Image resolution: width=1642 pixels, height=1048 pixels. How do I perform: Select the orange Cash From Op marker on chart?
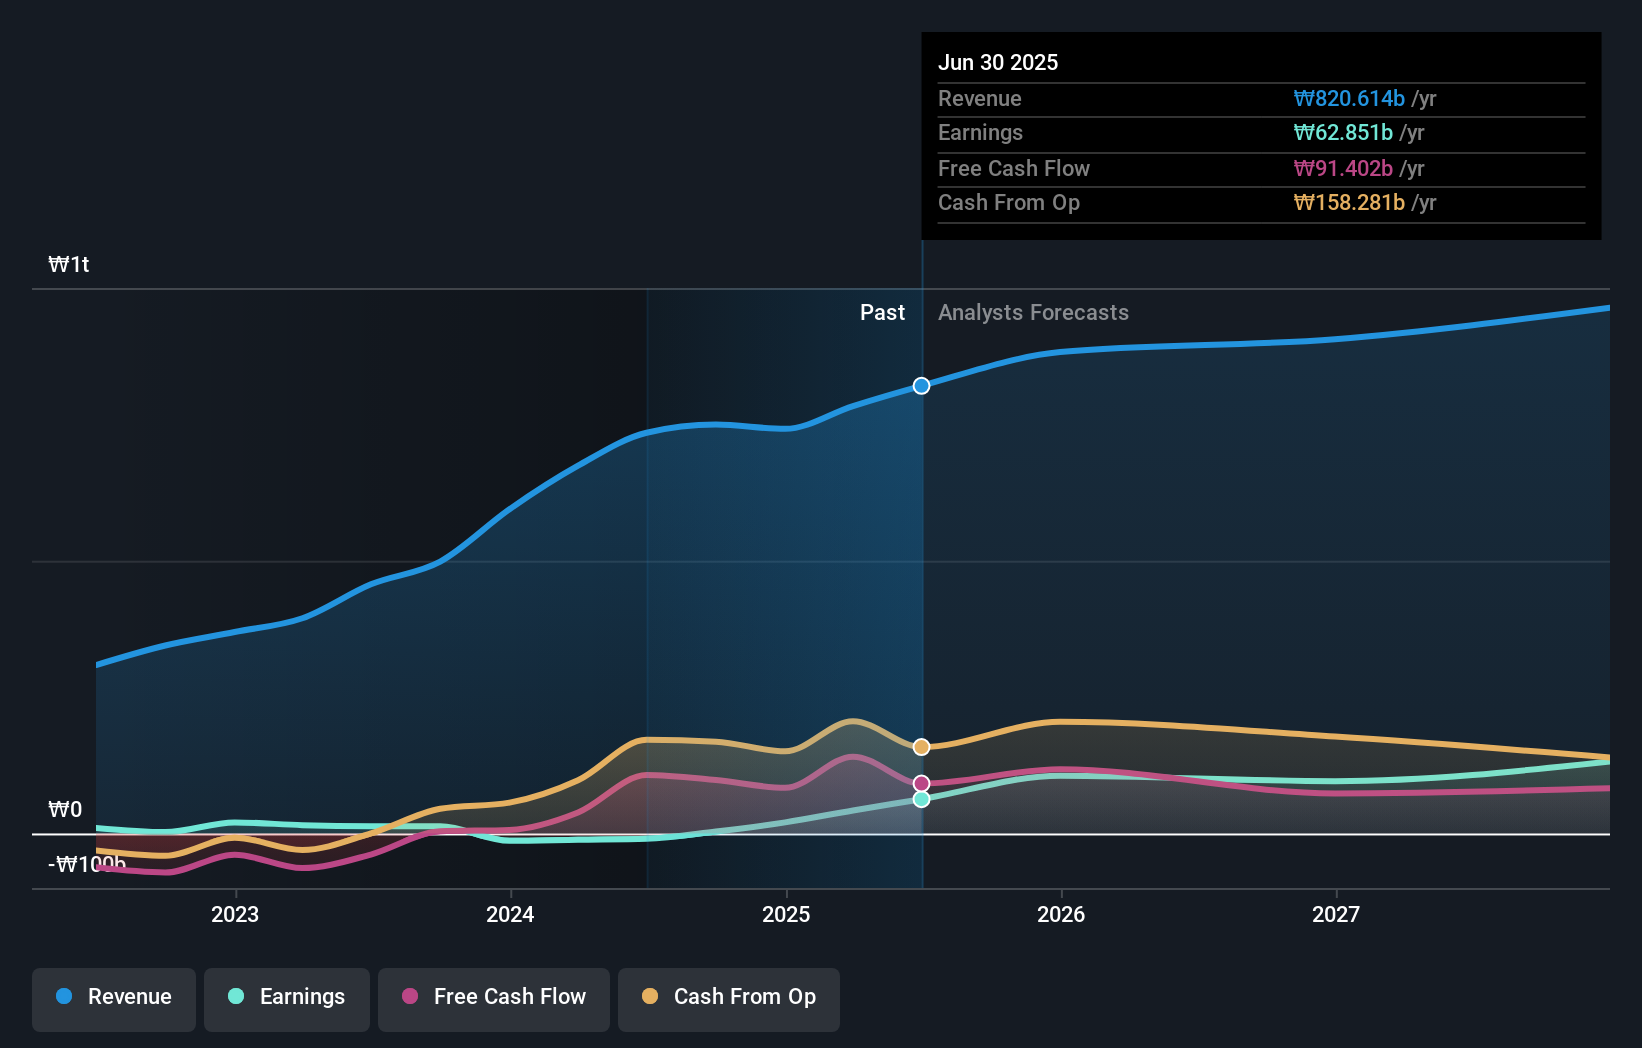pyautogui.click(x=921, y=745)
